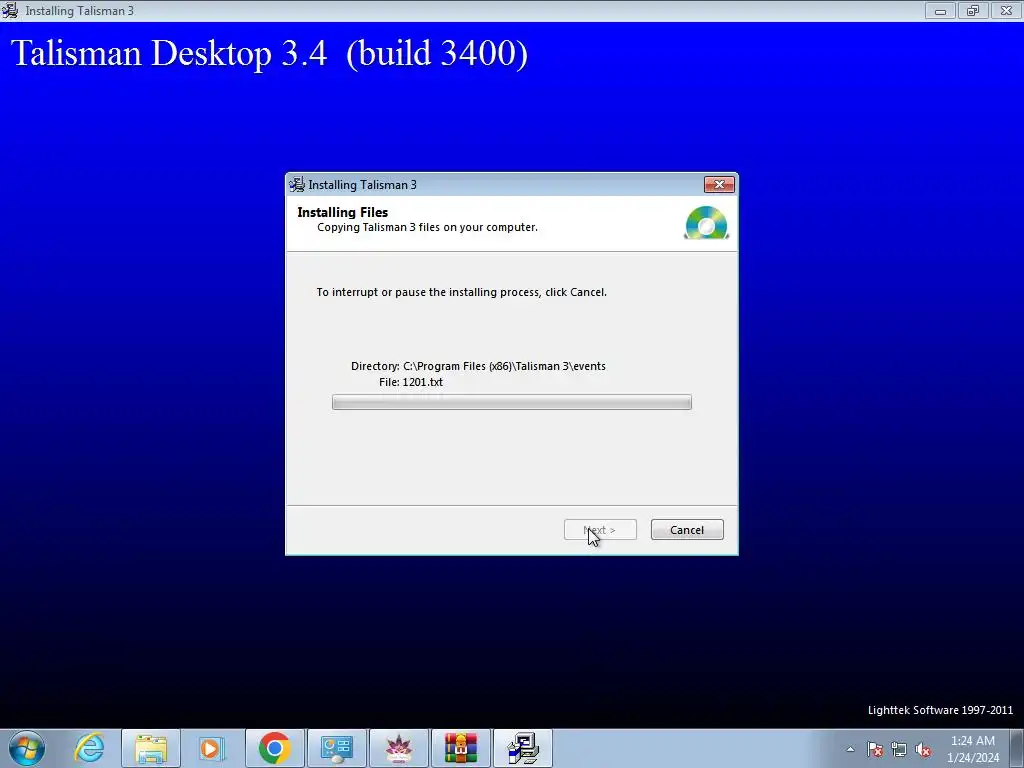Close the main Installing Talisman 3 window

click(1006, 10)
